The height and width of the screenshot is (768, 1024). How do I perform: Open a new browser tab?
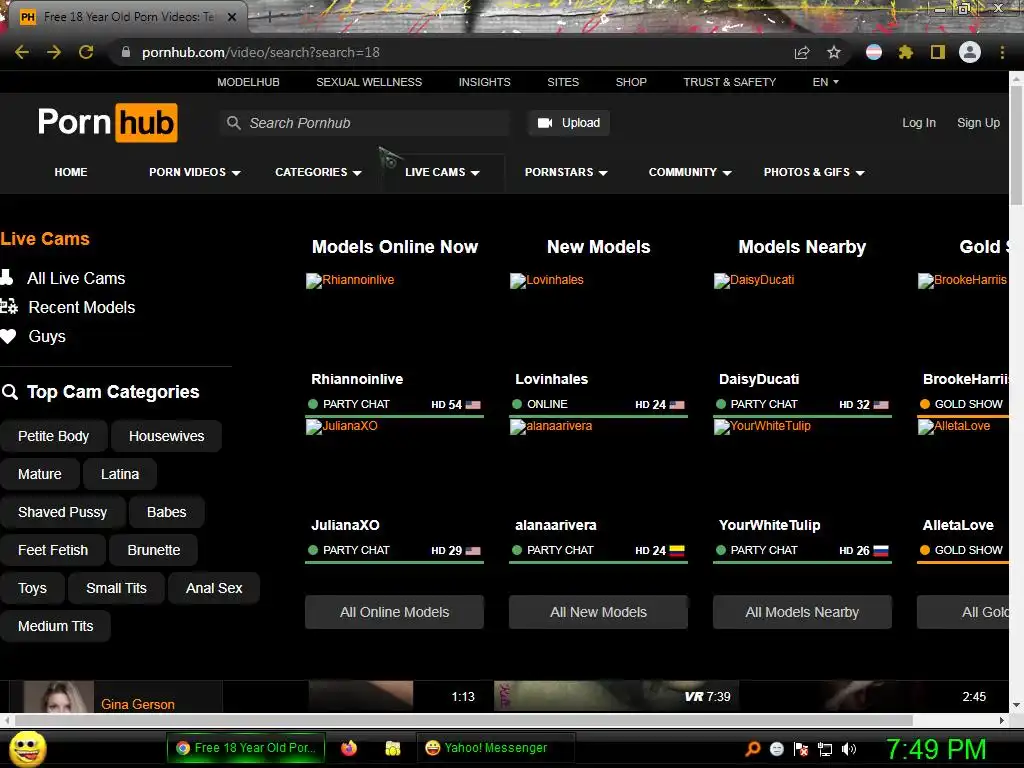point(269,17)
